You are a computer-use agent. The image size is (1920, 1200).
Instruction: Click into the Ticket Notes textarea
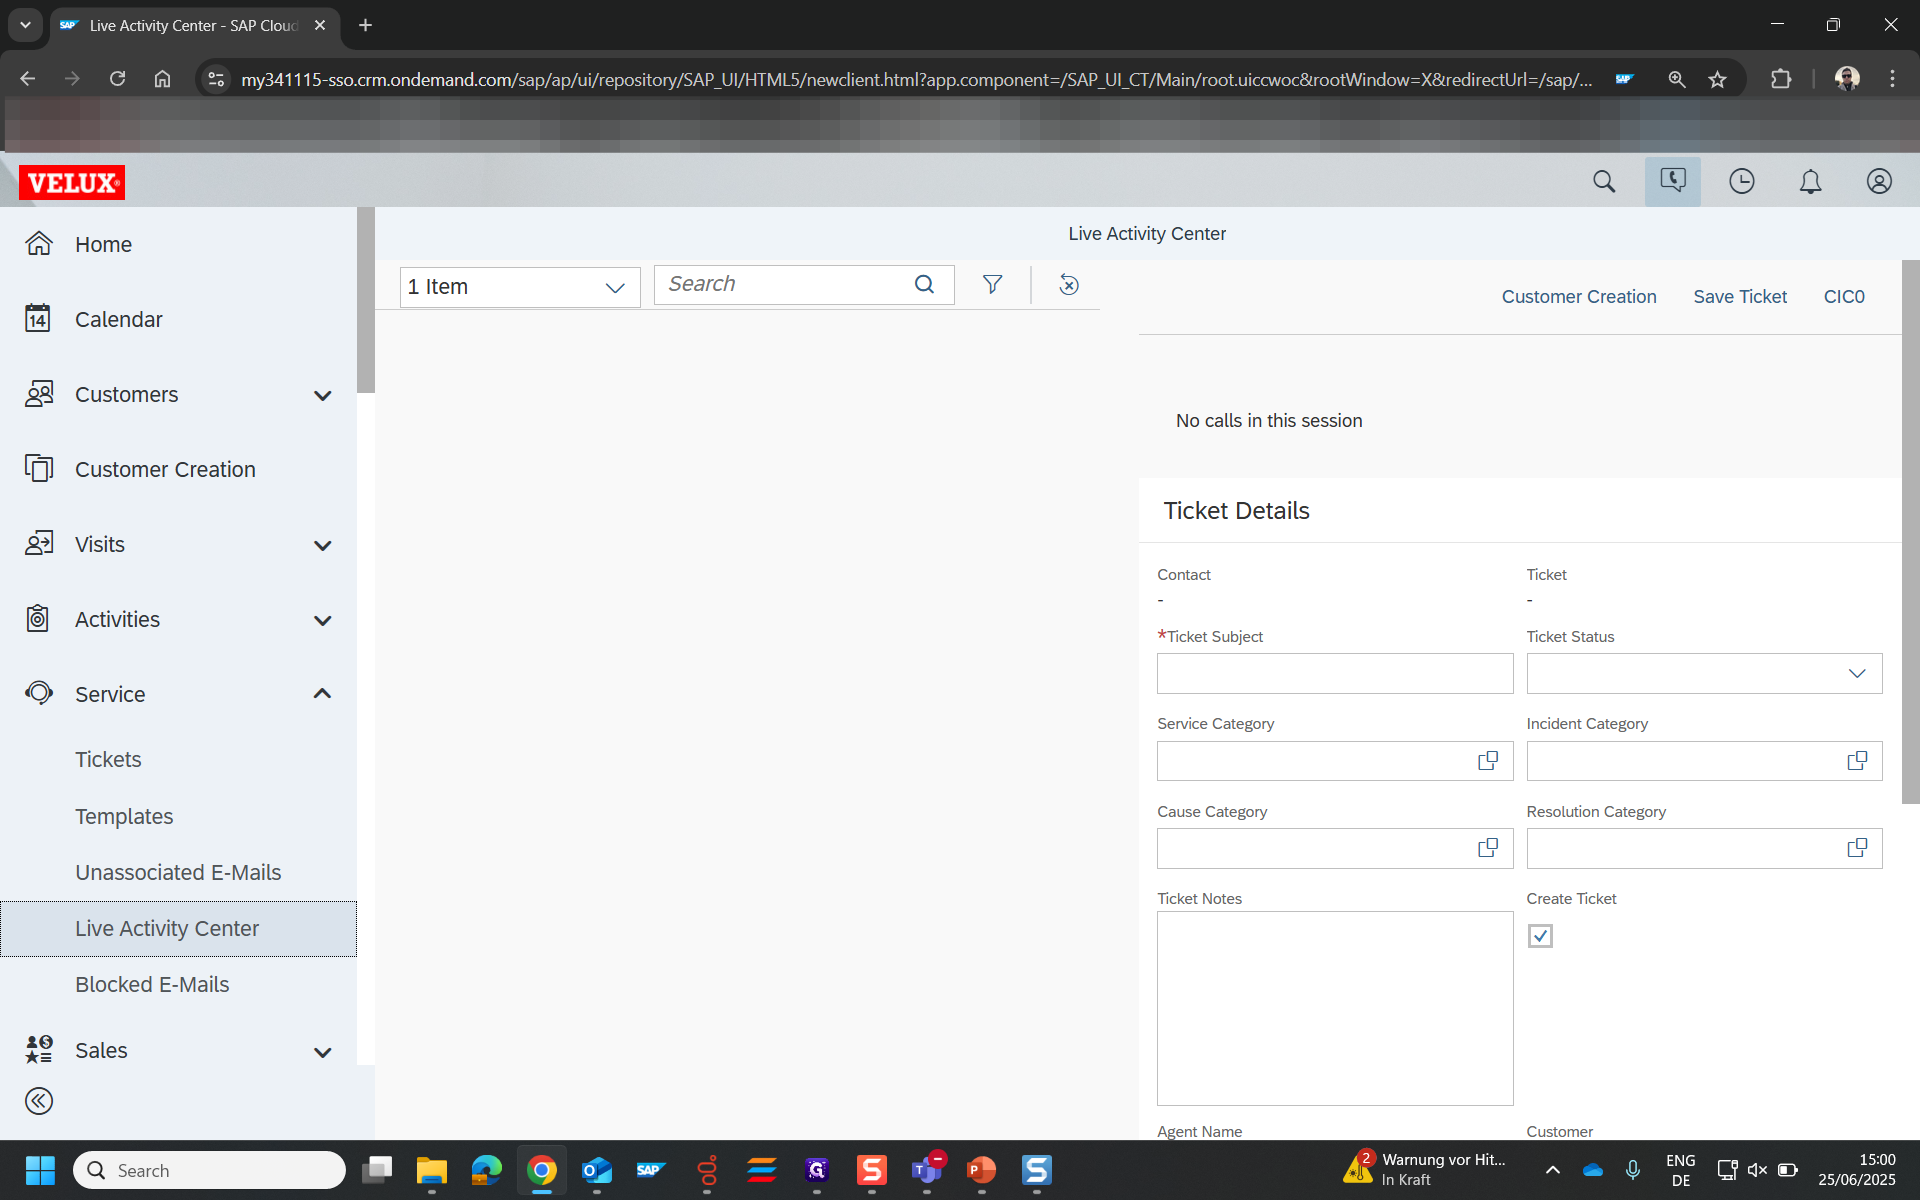1335,1008
